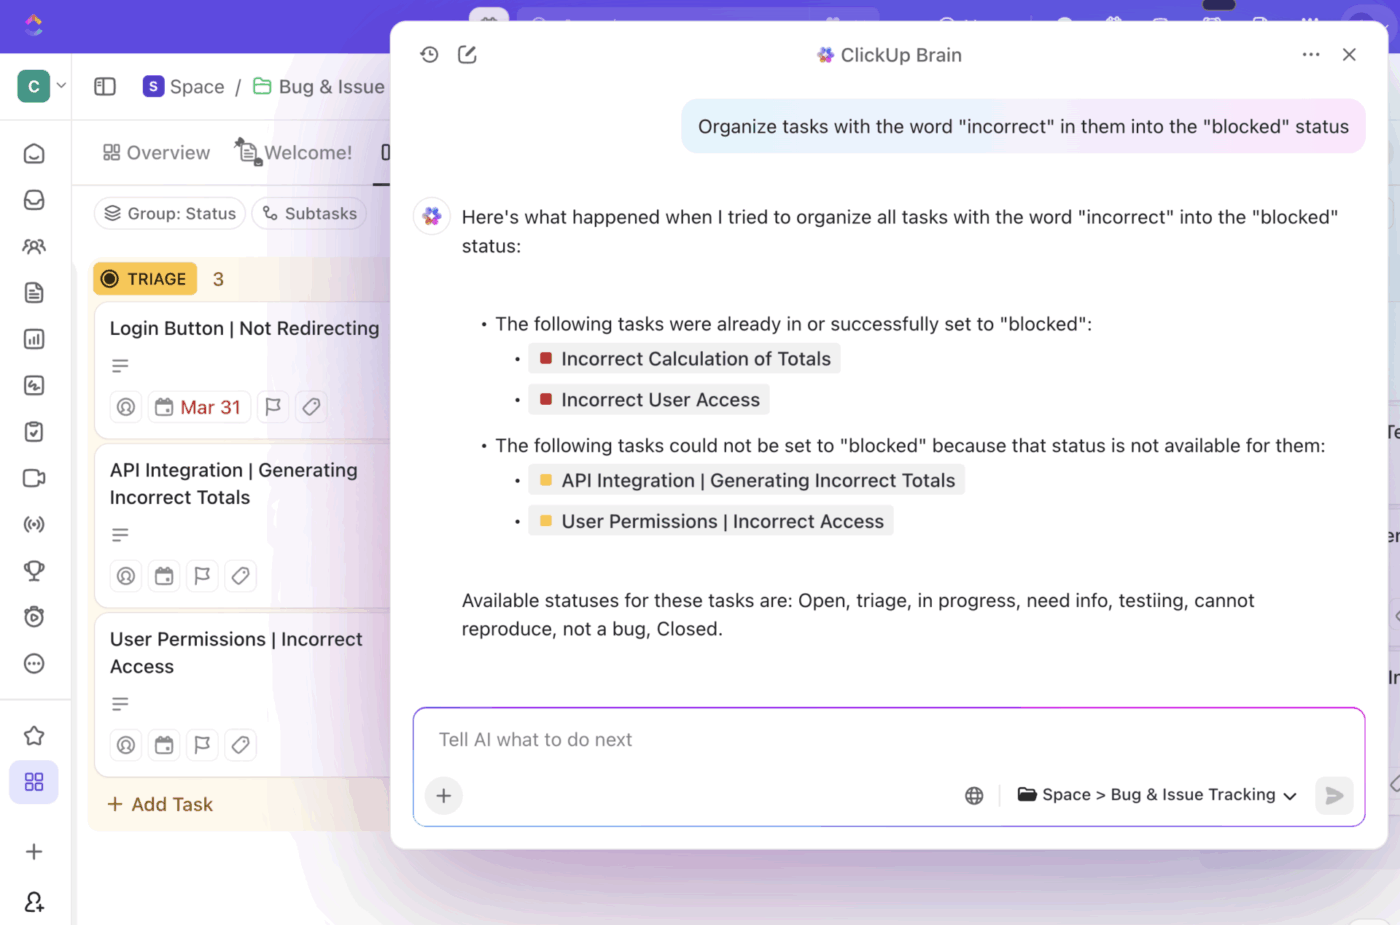Viewport: 1400px width, 925px height.
Task: Open Goals via the trophy sidebar icon
Action: [x=33, y=570]
